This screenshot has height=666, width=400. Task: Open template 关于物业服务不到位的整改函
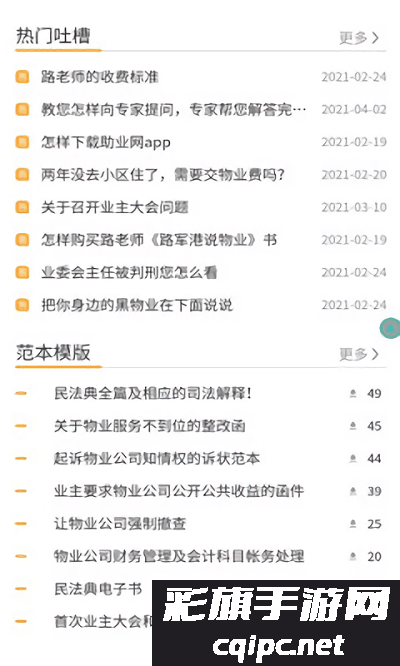click(149, 426)
